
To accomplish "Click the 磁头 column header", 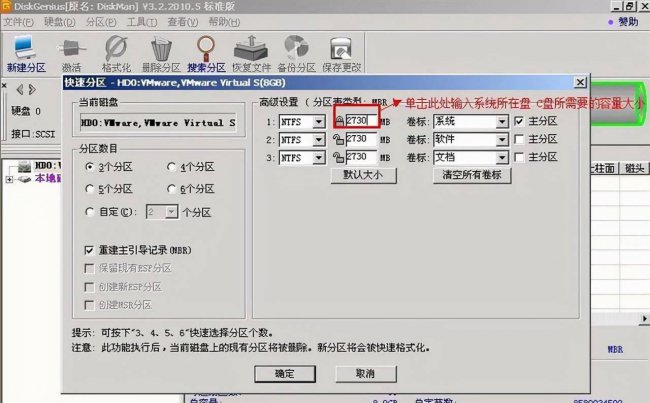I will pyautogui.click(x=634, y=168).
